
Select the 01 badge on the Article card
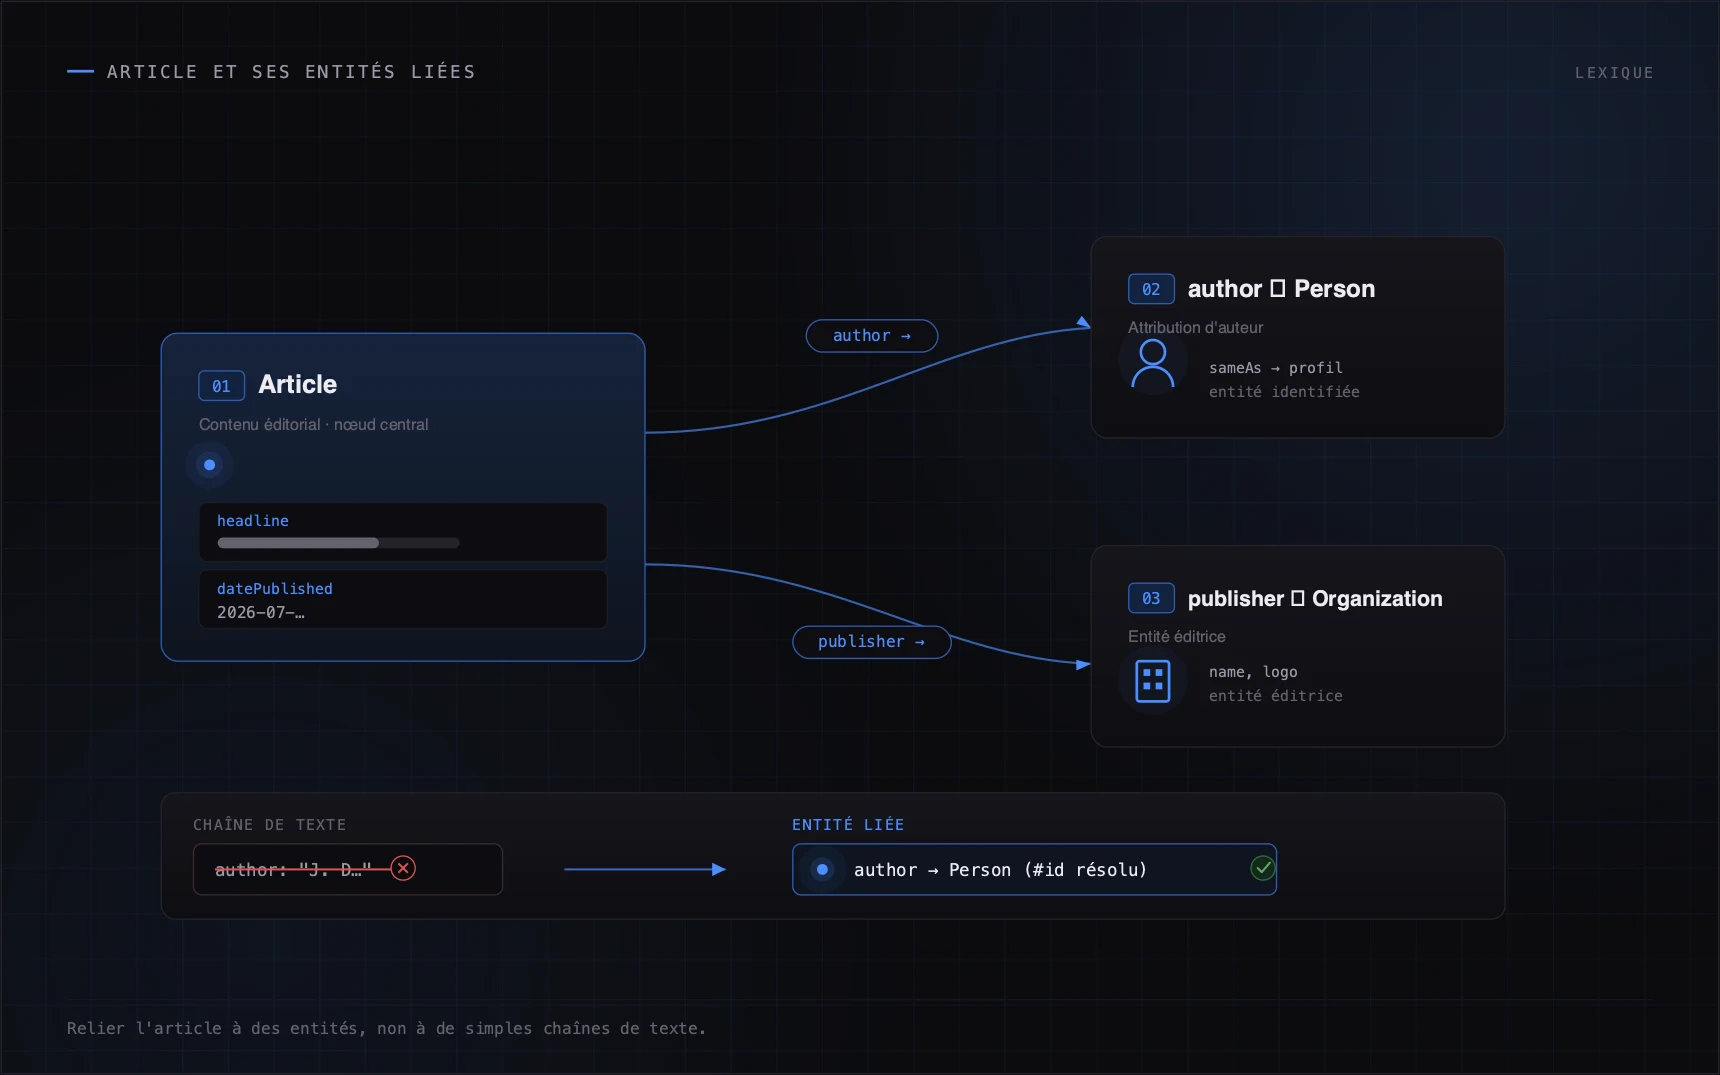[221, 386]
